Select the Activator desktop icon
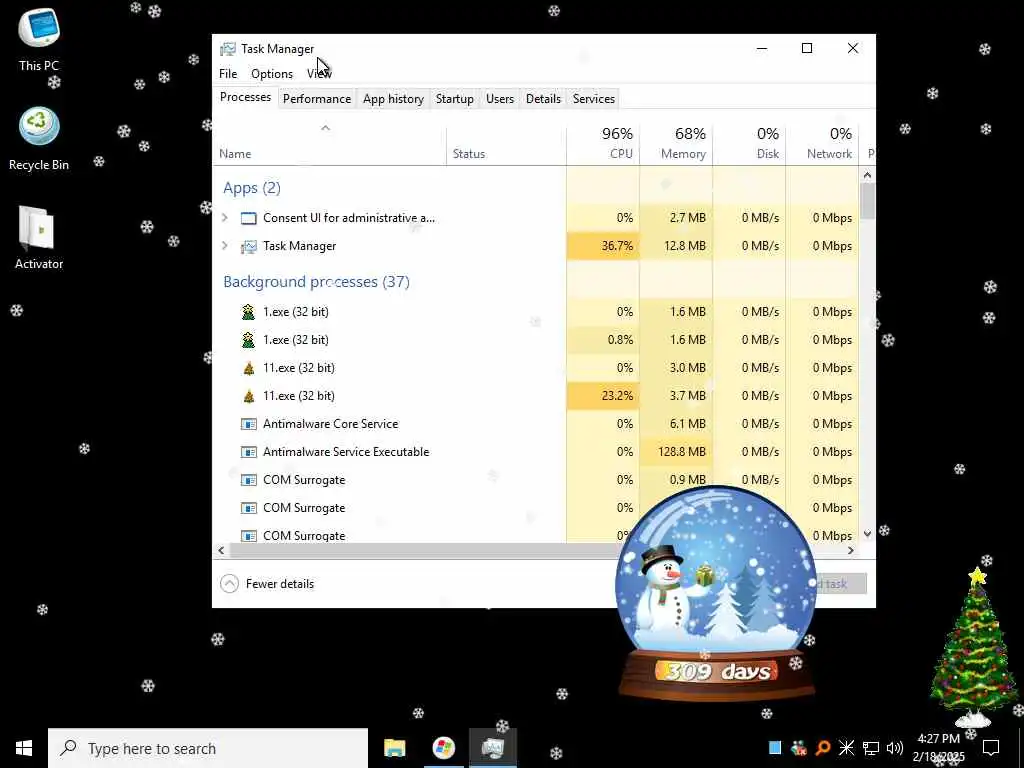Viewport: 1024px width, 768px height. click(39, 237)
